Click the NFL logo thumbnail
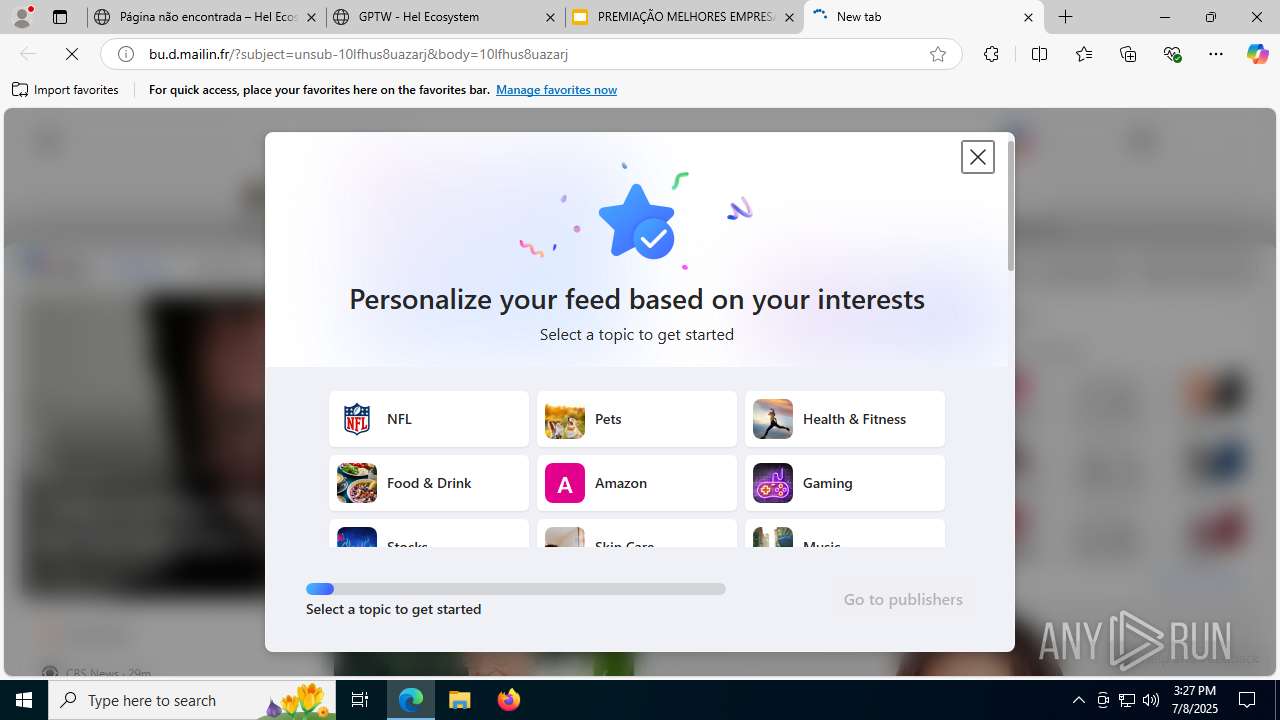 pyautogui.click(x=357, y=419)
